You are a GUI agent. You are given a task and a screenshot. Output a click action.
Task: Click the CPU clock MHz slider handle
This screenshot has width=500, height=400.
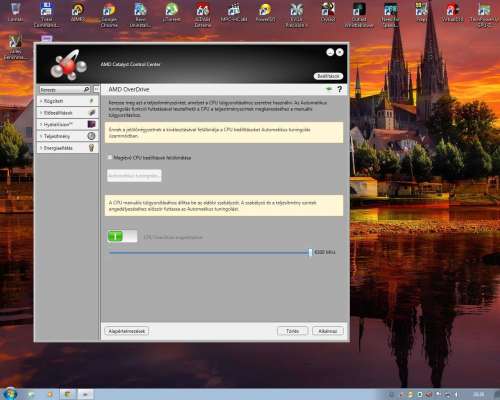310,252
